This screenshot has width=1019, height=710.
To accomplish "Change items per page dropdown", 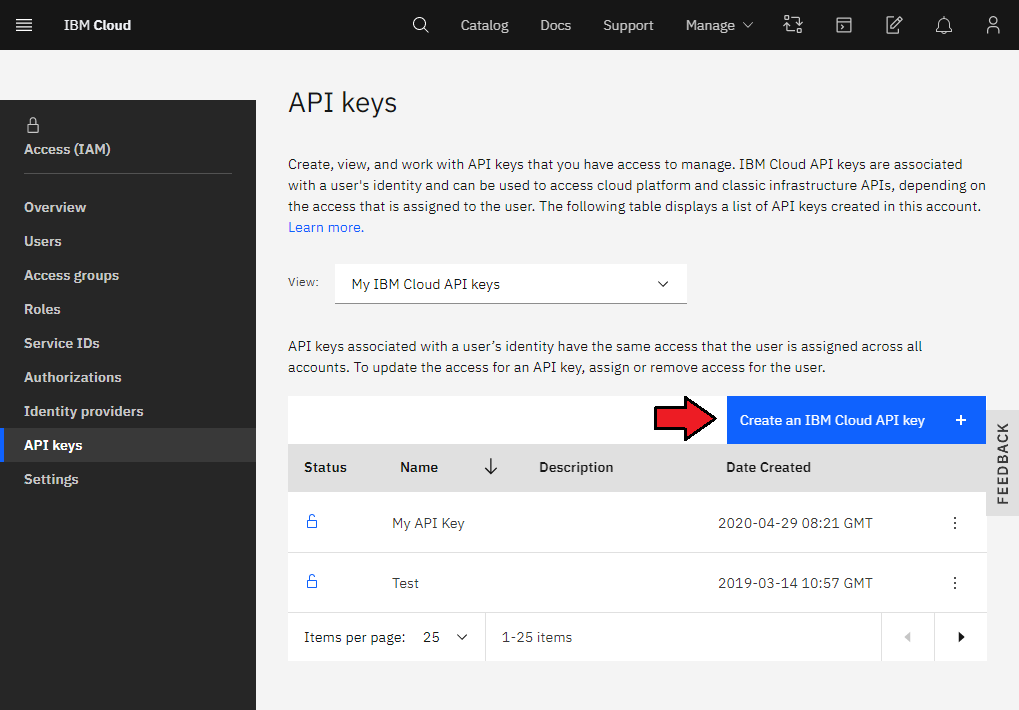I will 445,637.
